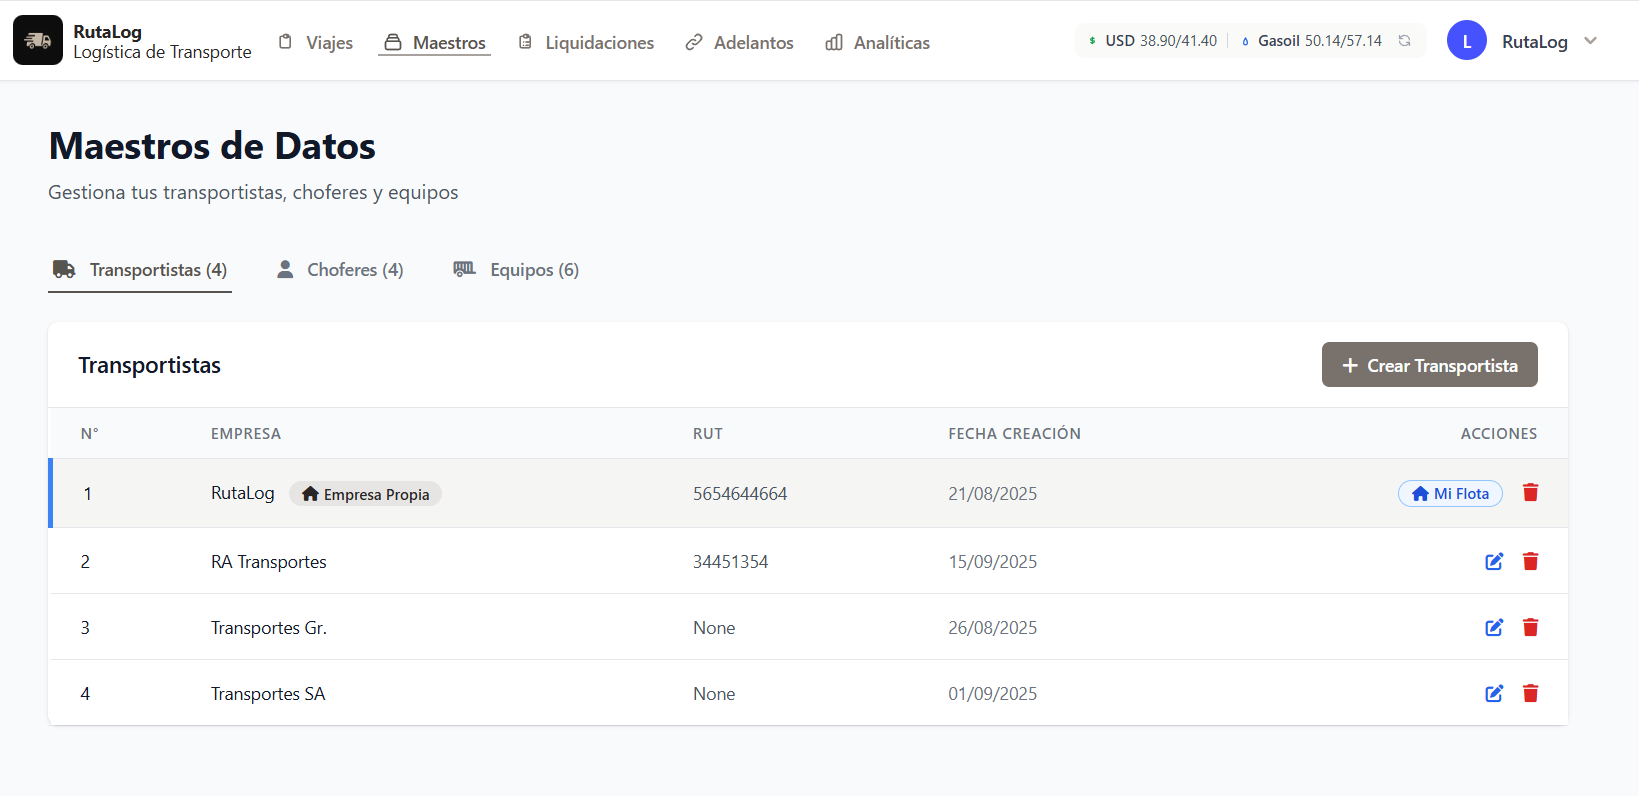Go to Liquidaciones section
Screen dimensions: 1639x796
point(586,42)
